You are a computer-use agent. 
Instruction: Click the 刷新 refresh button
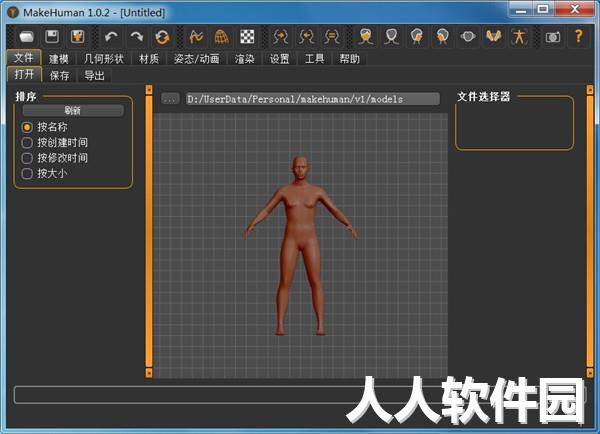click(x=73, y=111)
